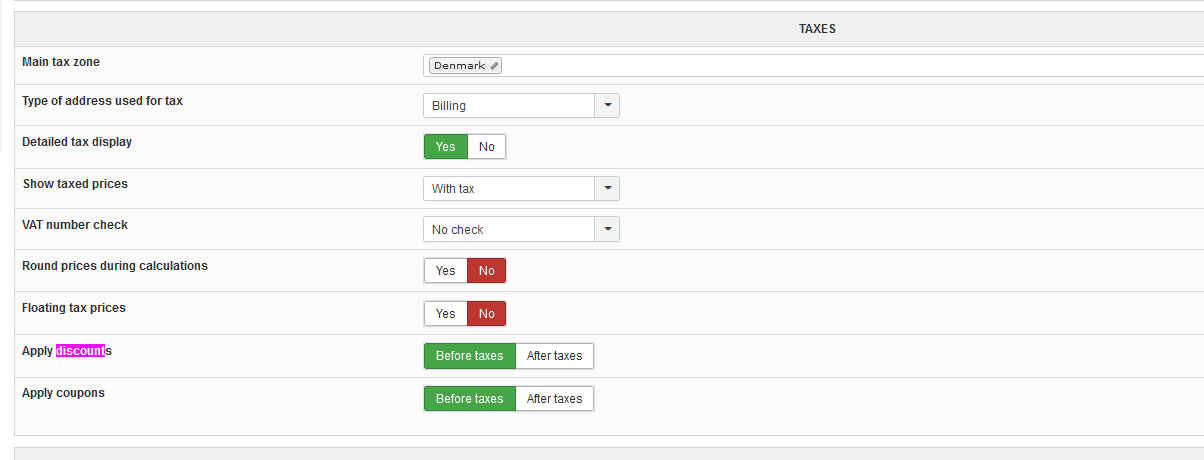Viewport: 1204px width, 460px height.
Task: Click the highlighted "discount" word in the label
Action: pos(80,351)
